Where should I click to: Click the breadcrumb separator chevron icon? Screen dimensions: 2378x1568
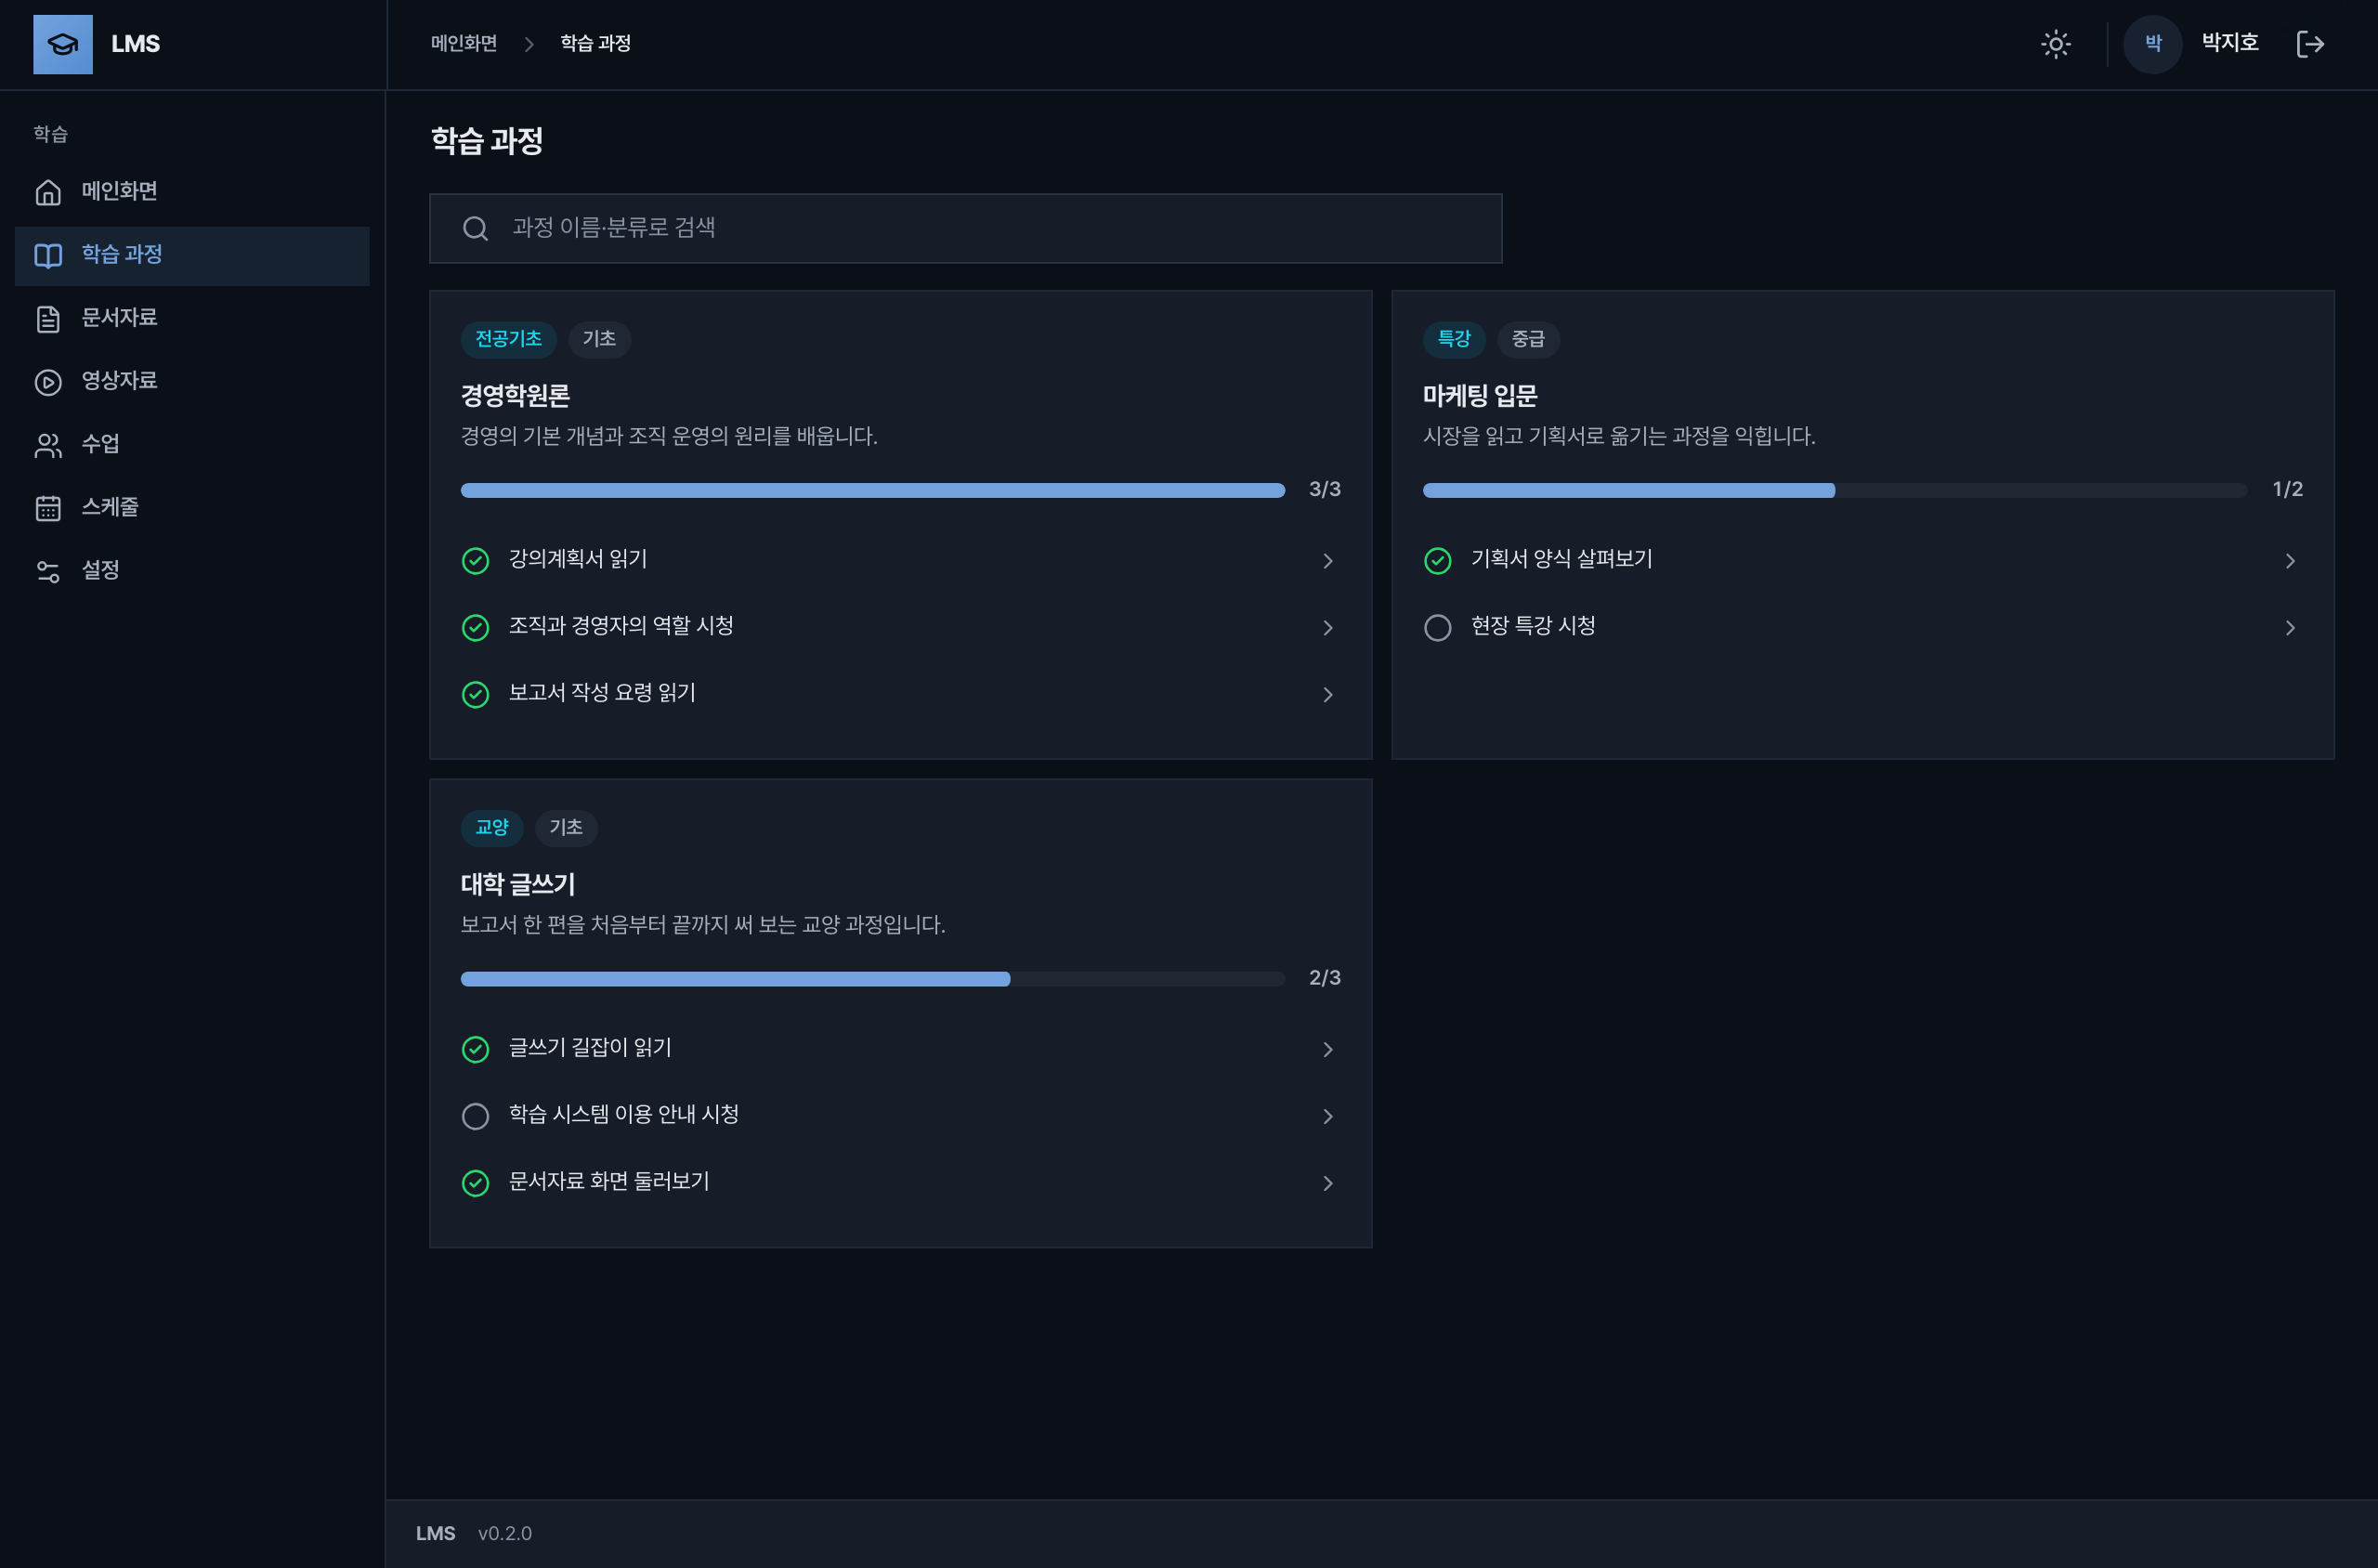tap(529, 44)
